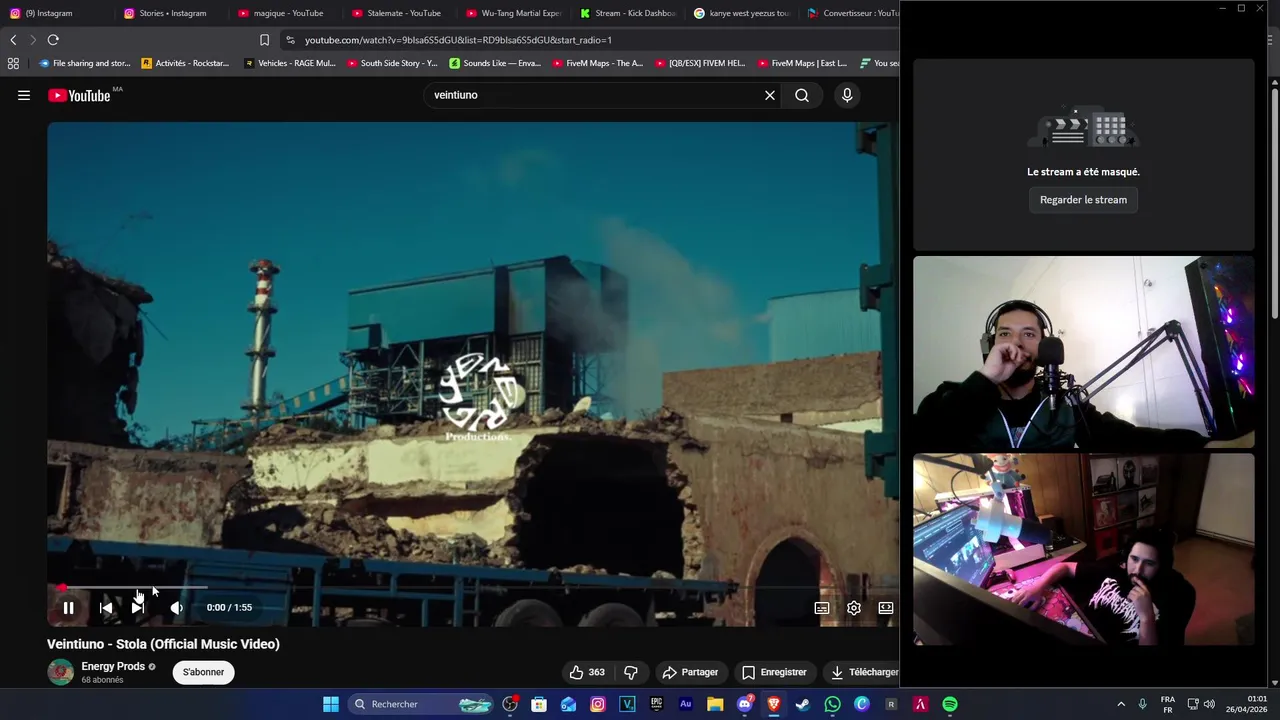Screen dimensions: 1280x720
Task: Open the FiveM Maps - The A... bookmark
Action: (x=597, y=63)
